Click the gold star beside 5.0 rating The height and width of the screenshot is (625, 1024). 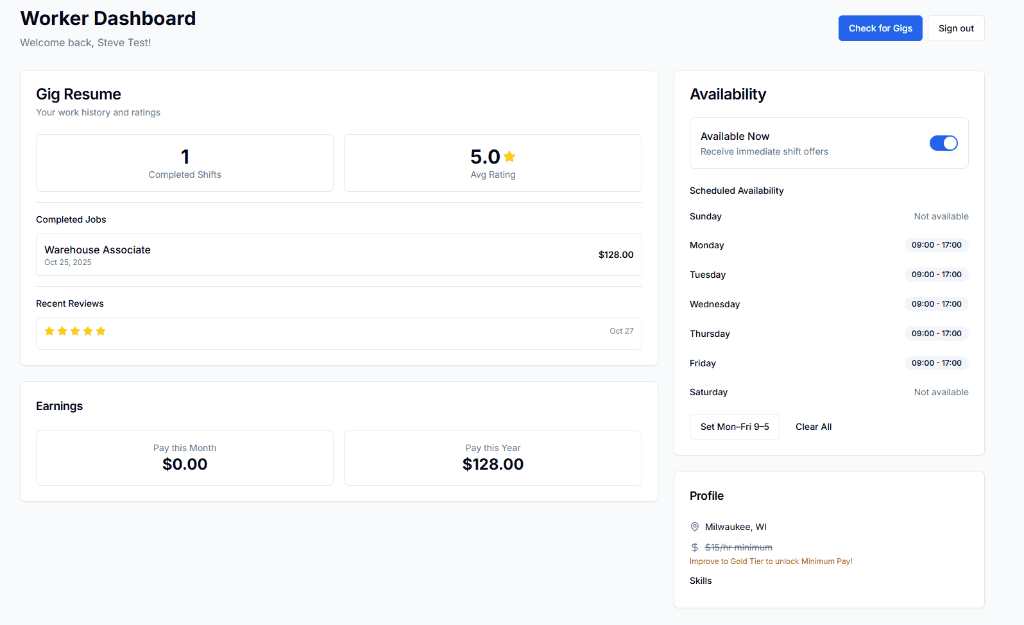(x=510, y=157)
